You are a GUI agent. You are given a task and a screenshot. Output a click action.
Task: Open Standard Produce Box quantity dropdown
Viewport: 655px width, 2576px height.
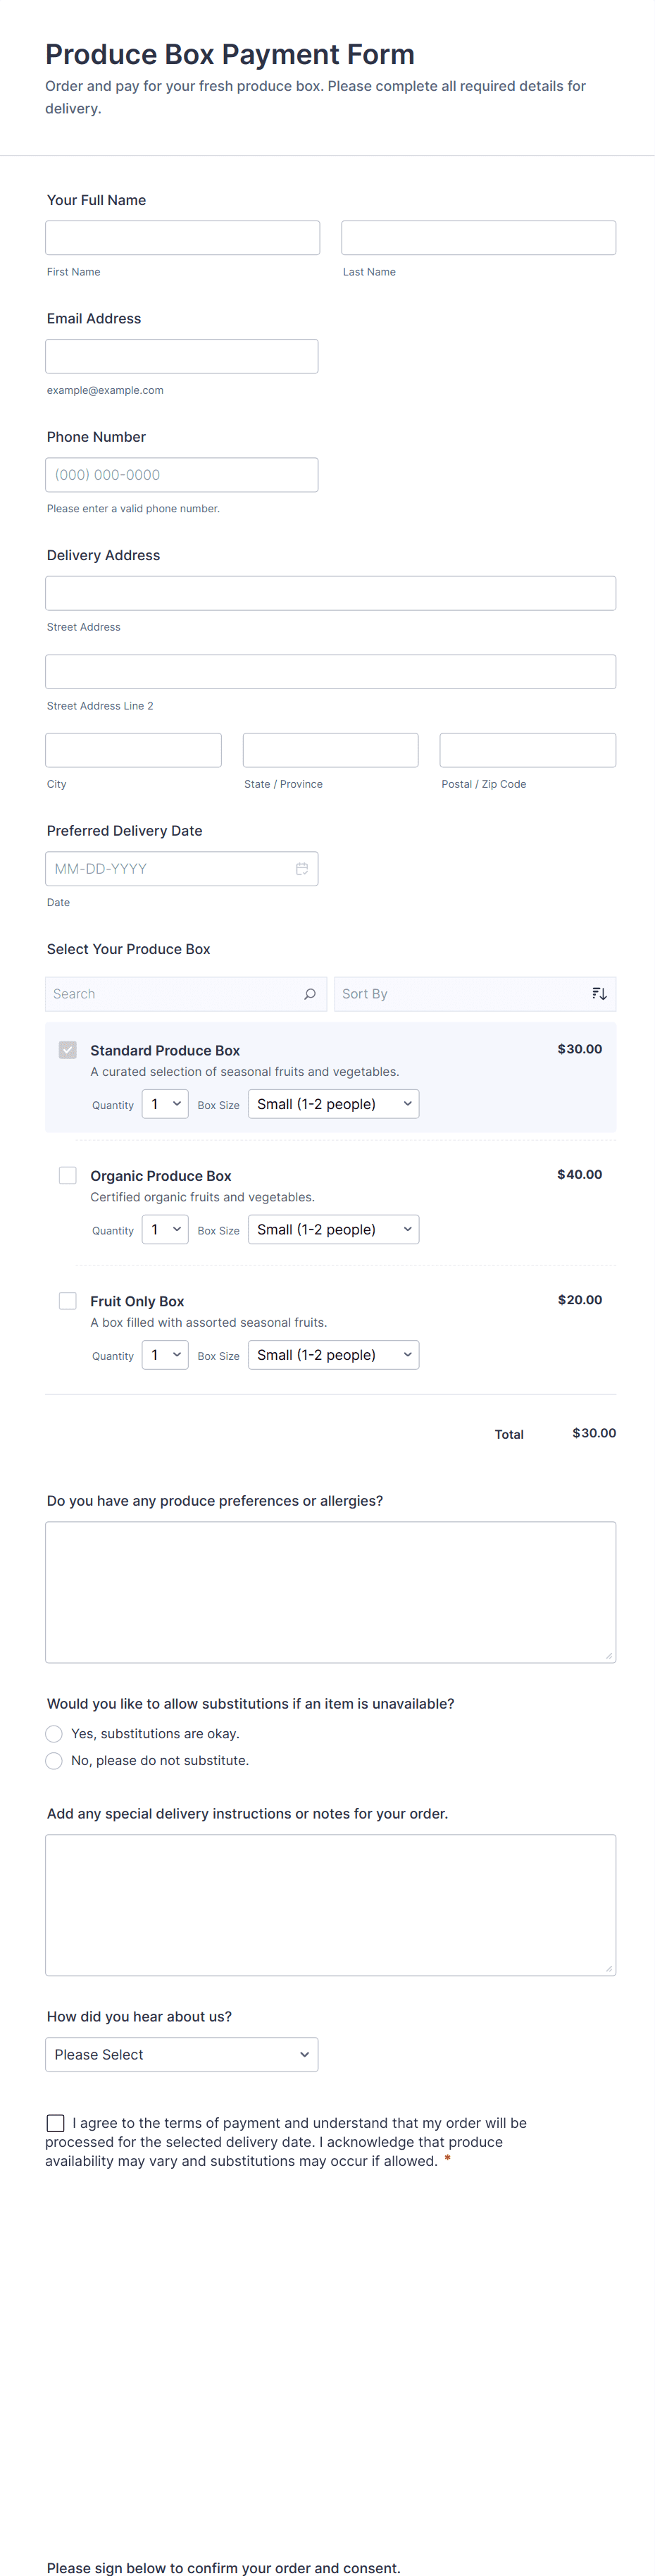(165, 1104)
